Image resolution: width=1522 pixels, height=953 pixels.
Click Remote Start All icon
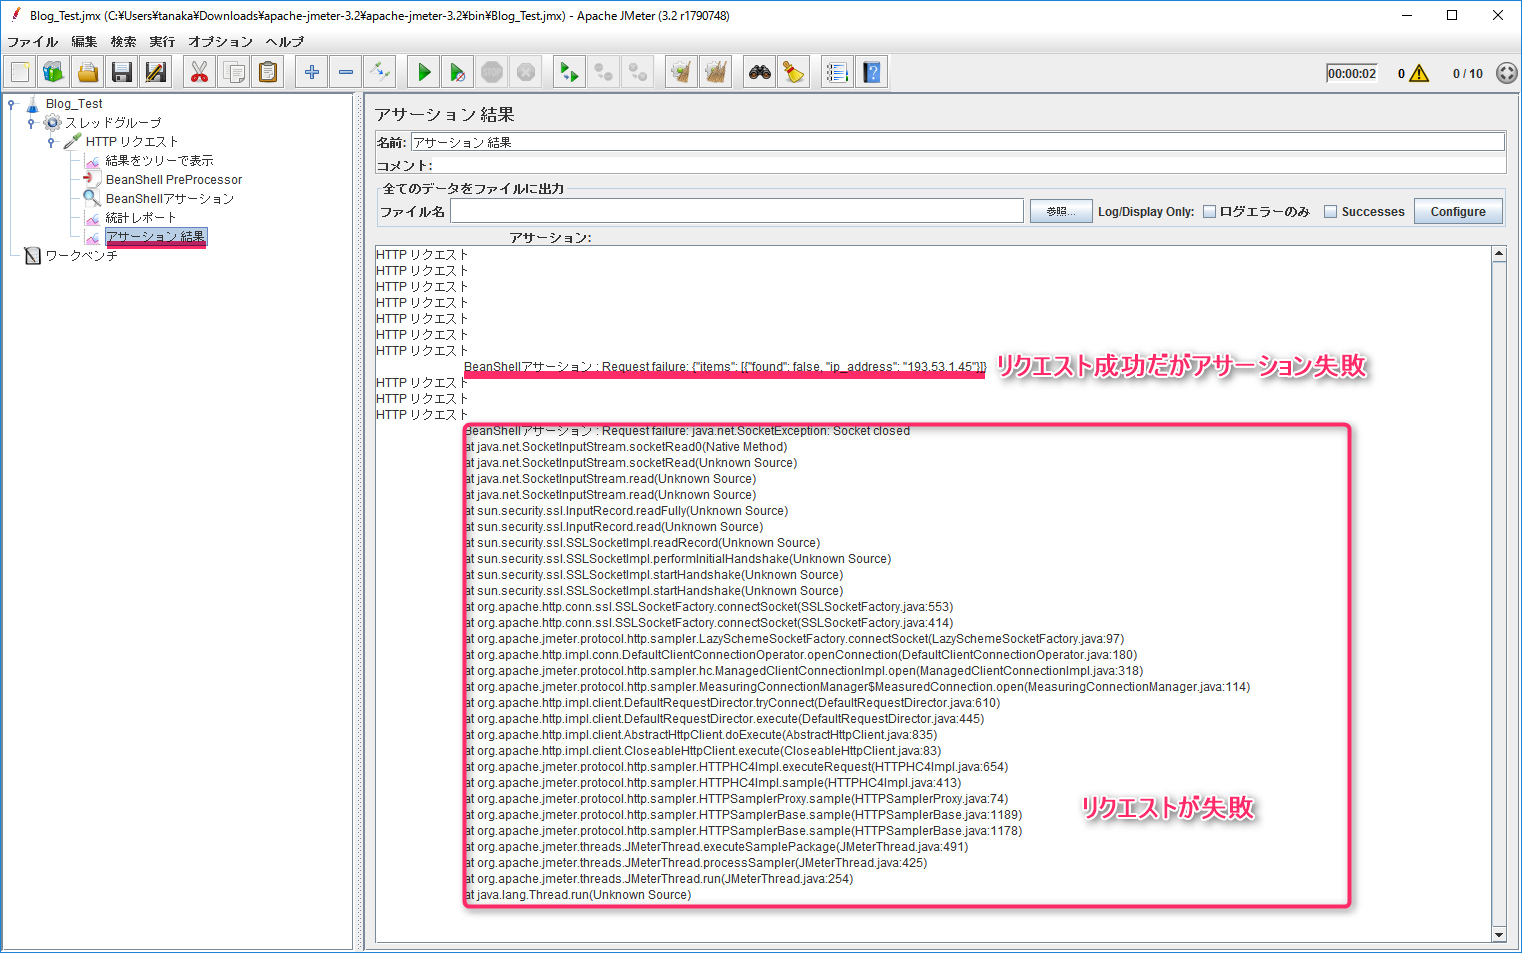(x=570, y=72)
